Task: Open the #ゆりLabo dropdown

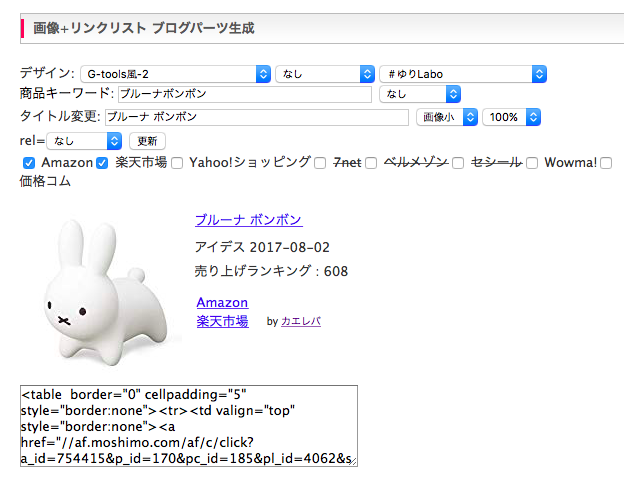Action: coord(462,74)
